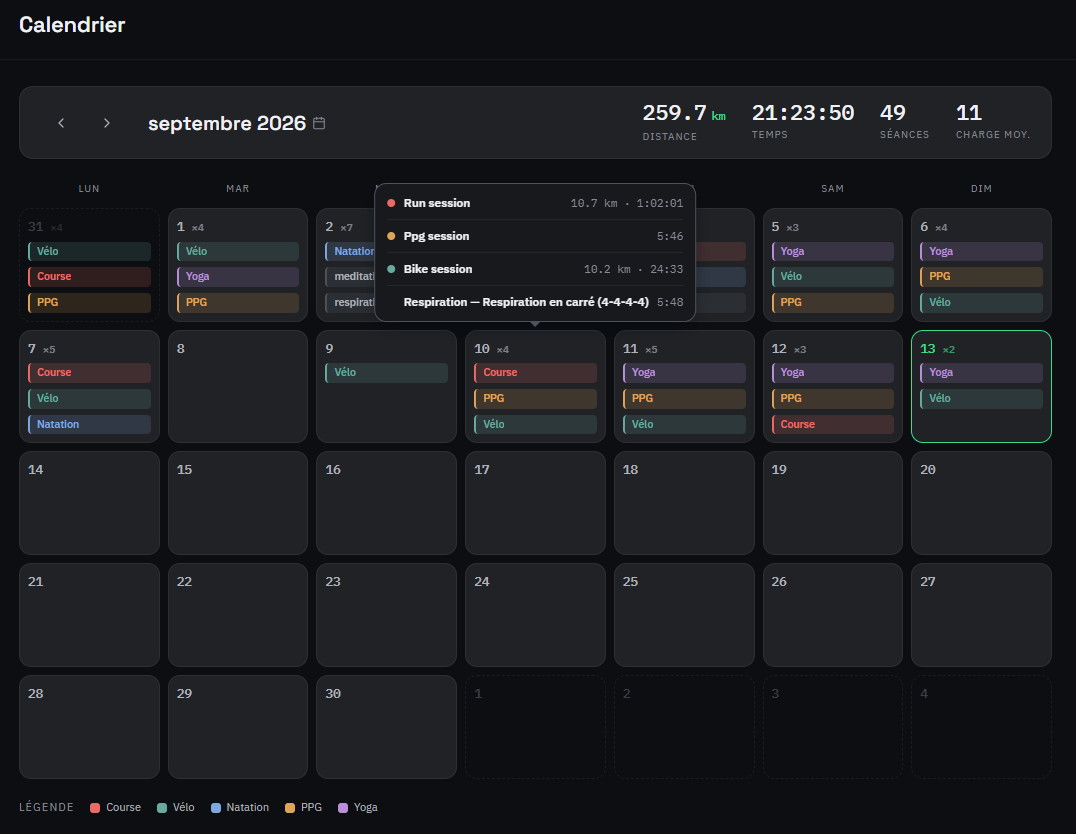Open Vélo session on day 7

pos(89,398)
